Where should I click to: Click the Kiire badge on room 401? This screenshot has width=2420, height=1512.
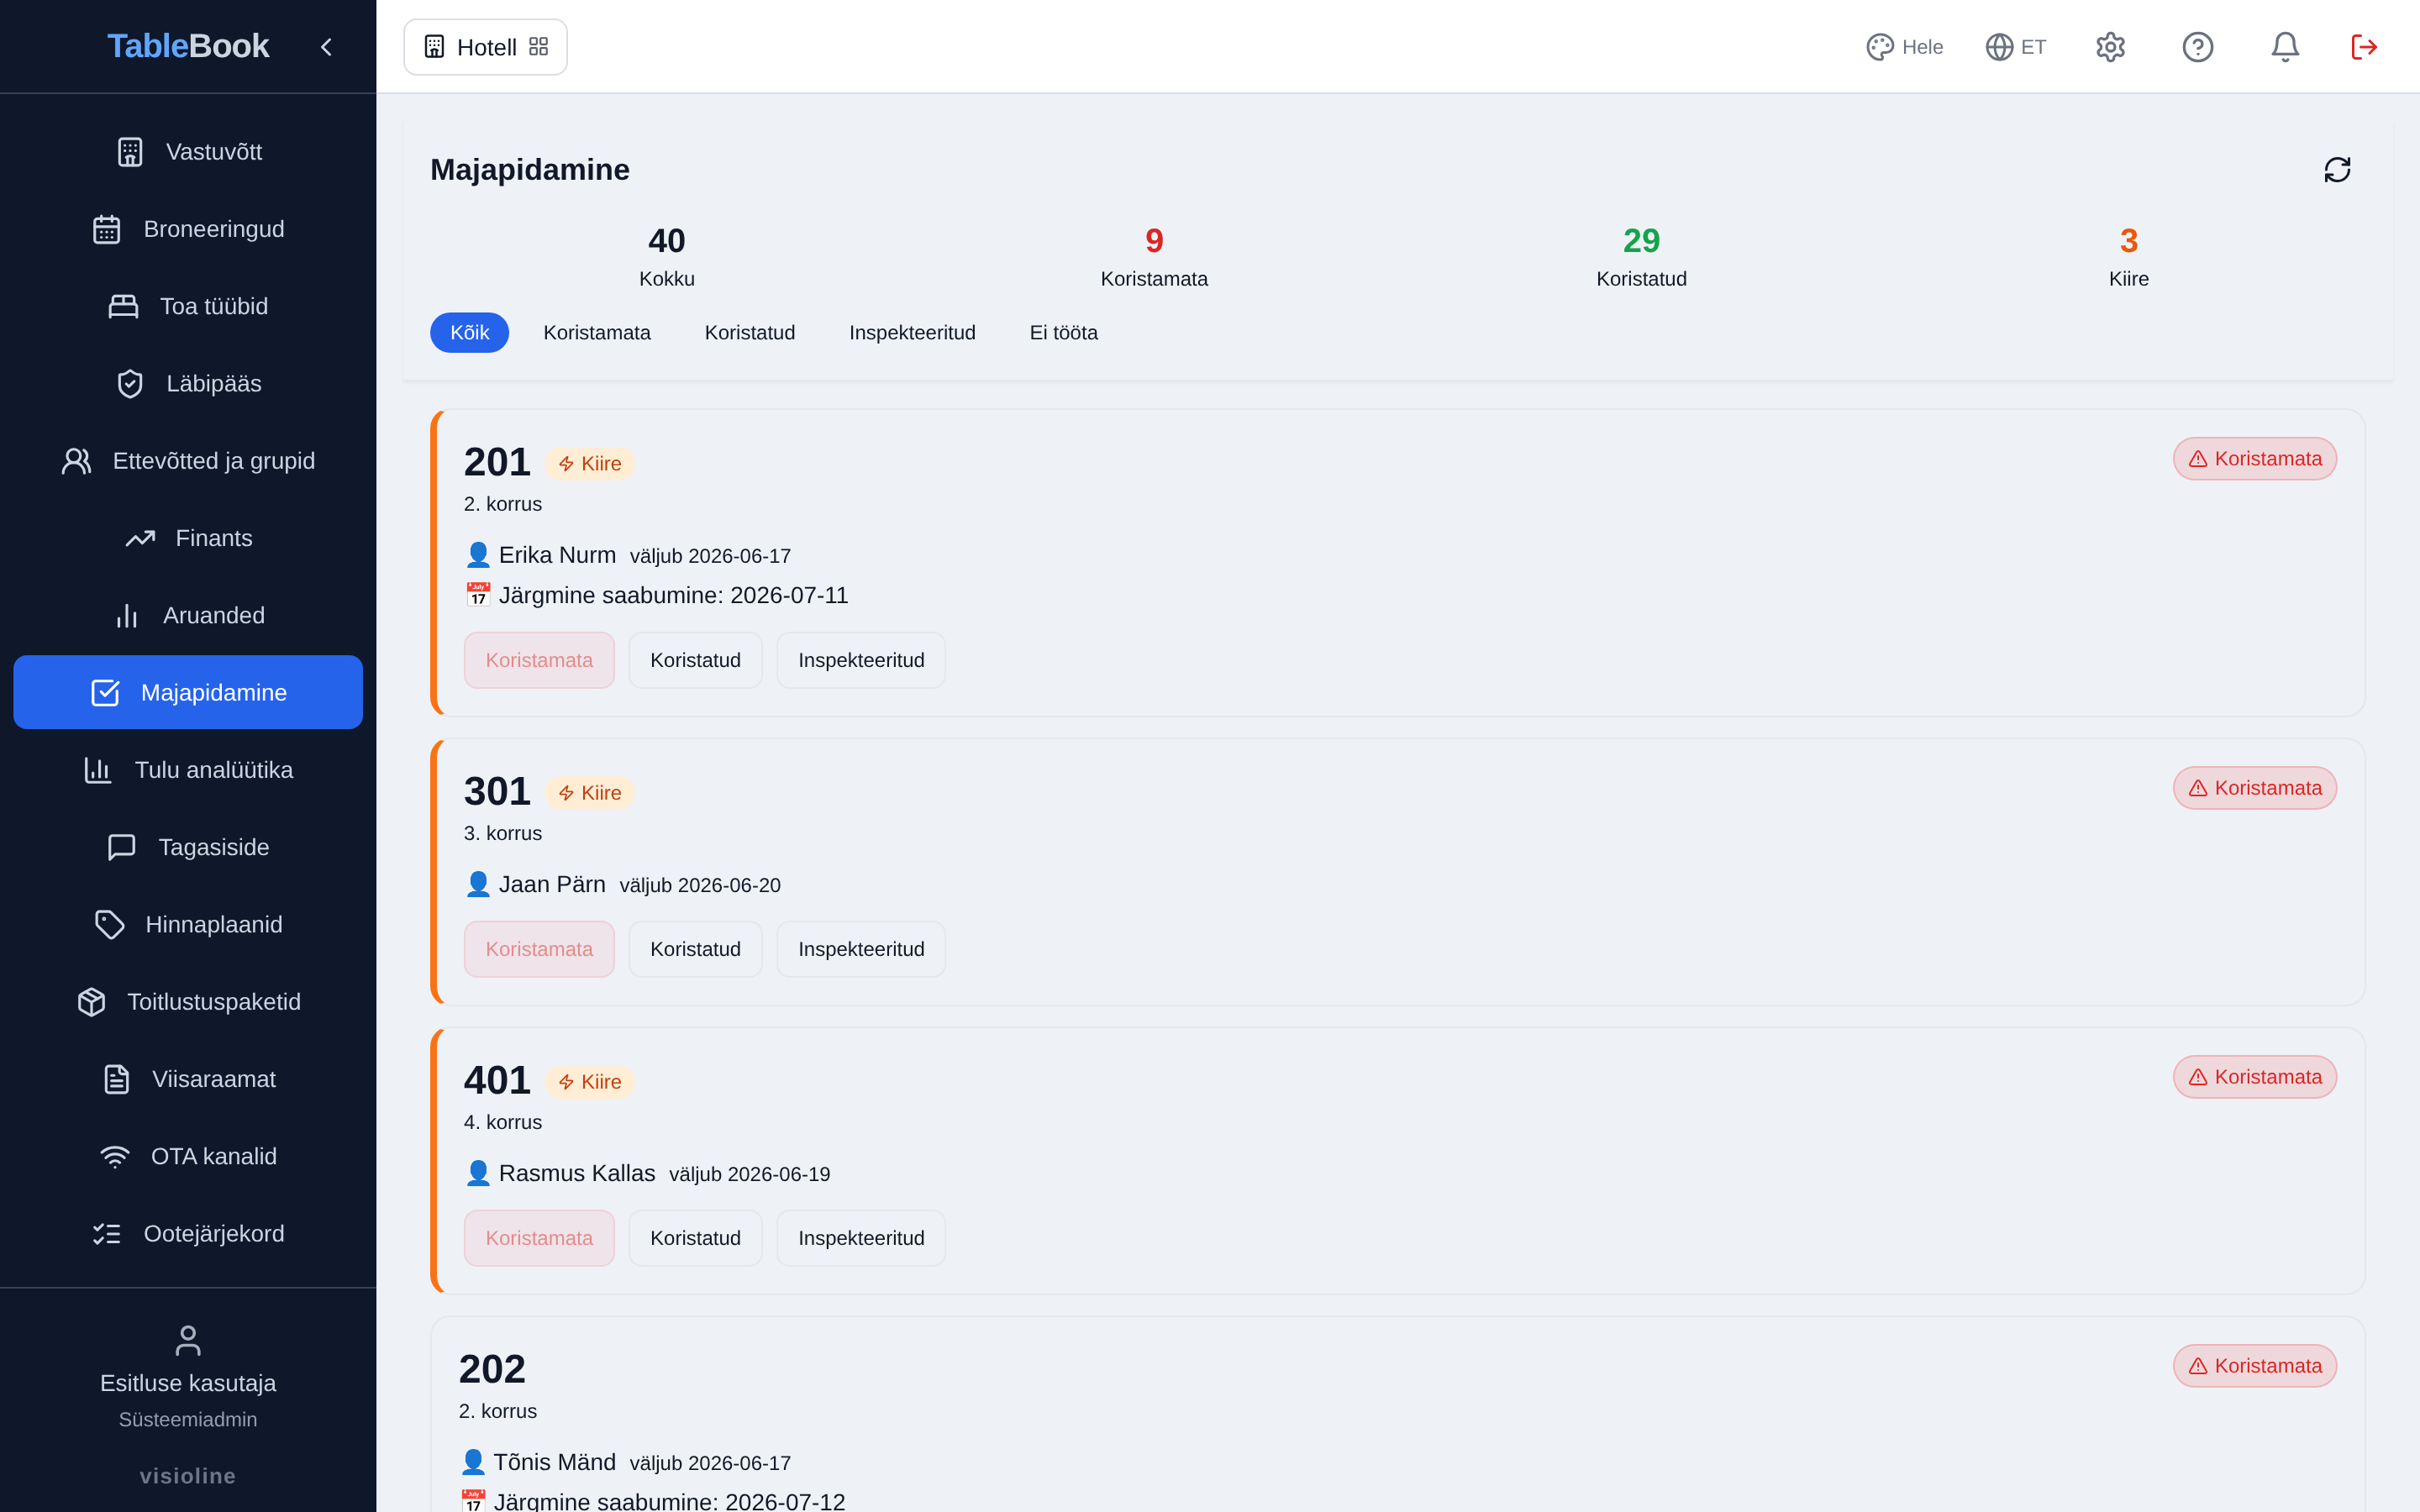(590, 1082)
